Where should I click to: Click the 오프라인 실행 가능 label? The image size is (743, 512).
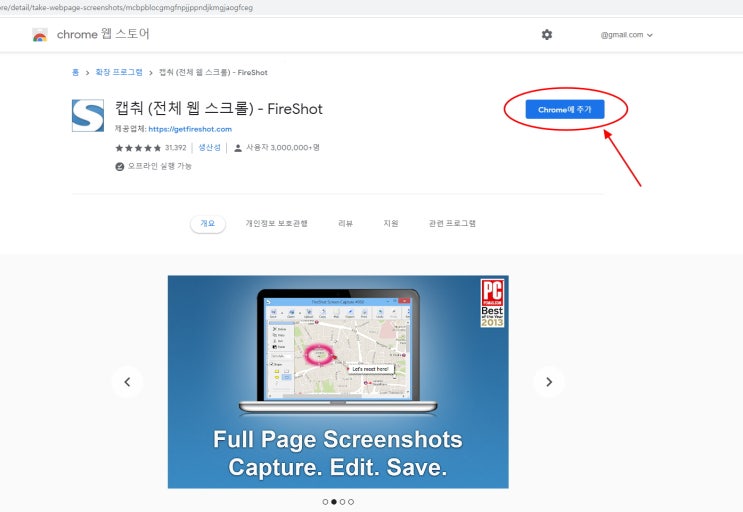160,166
